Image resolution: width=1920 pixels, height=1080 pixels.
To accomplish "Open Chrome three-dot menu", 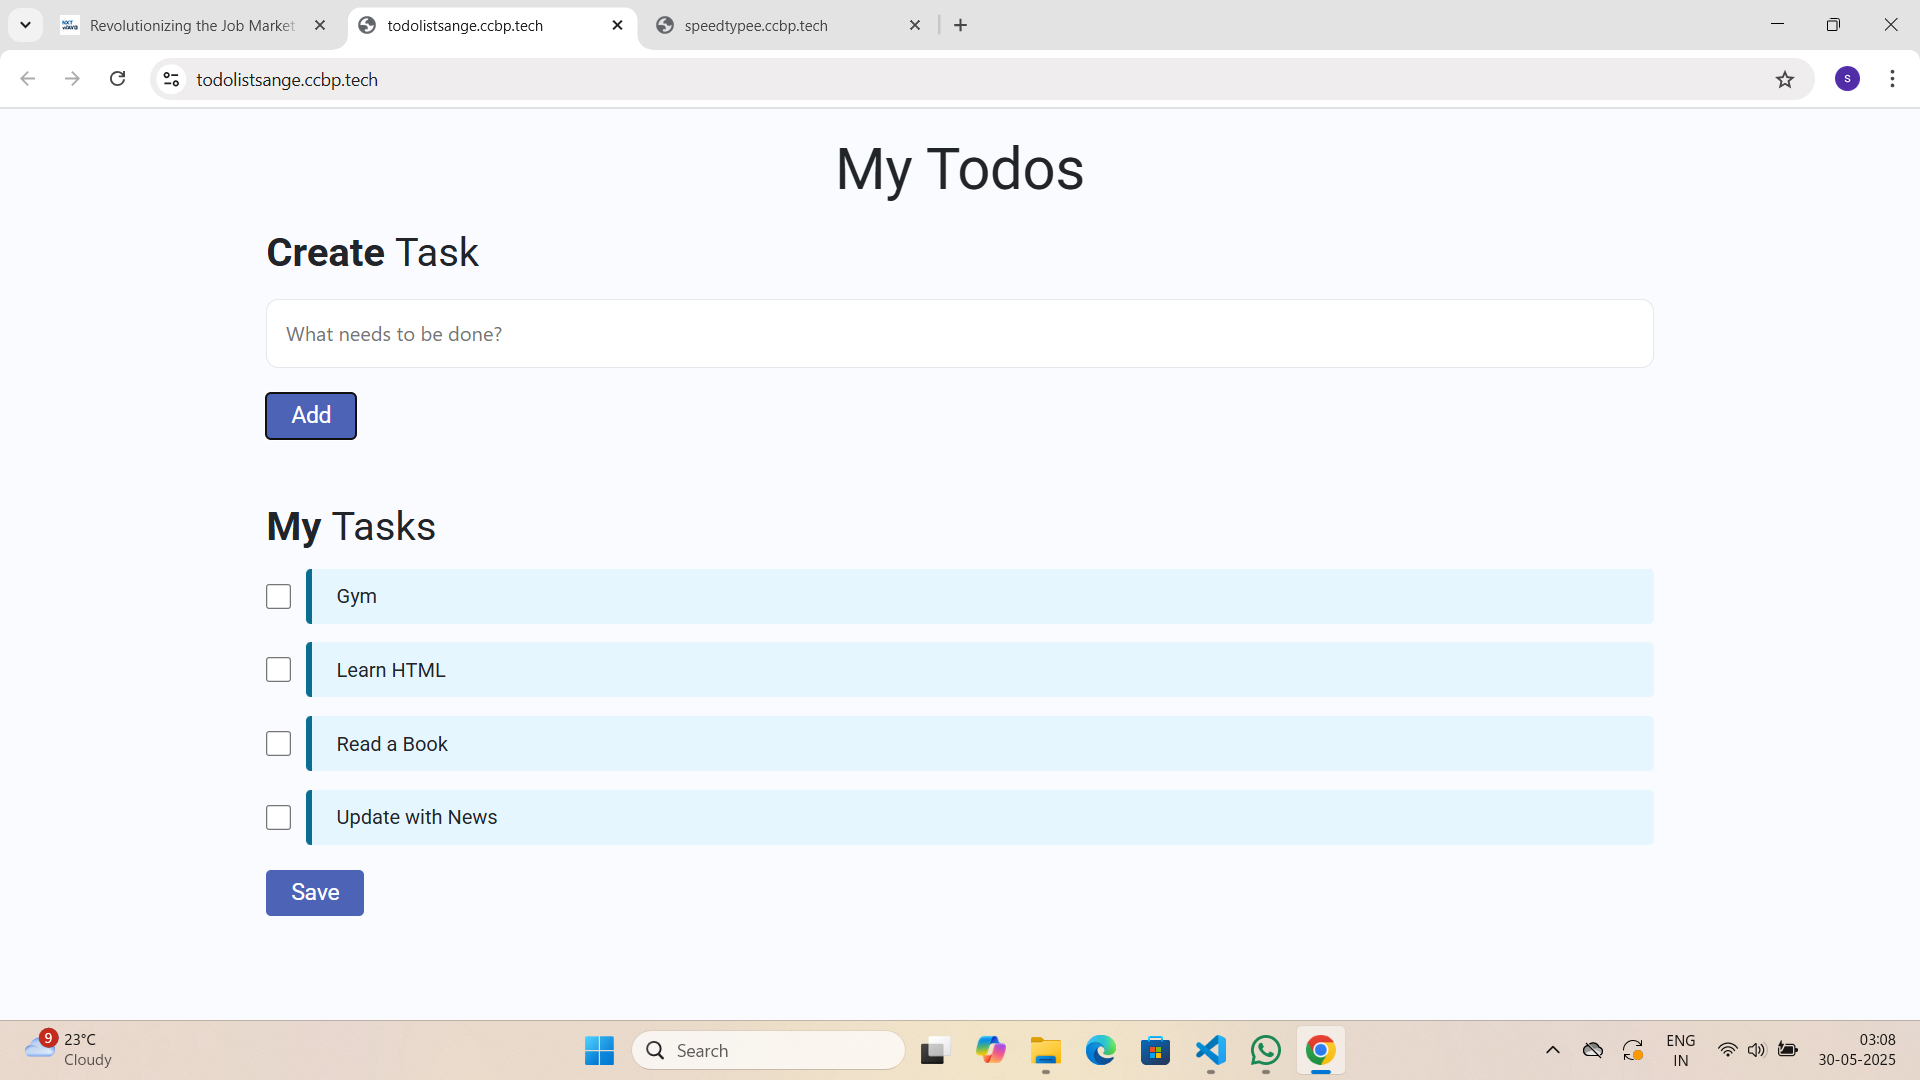I will pos(1892,79).
